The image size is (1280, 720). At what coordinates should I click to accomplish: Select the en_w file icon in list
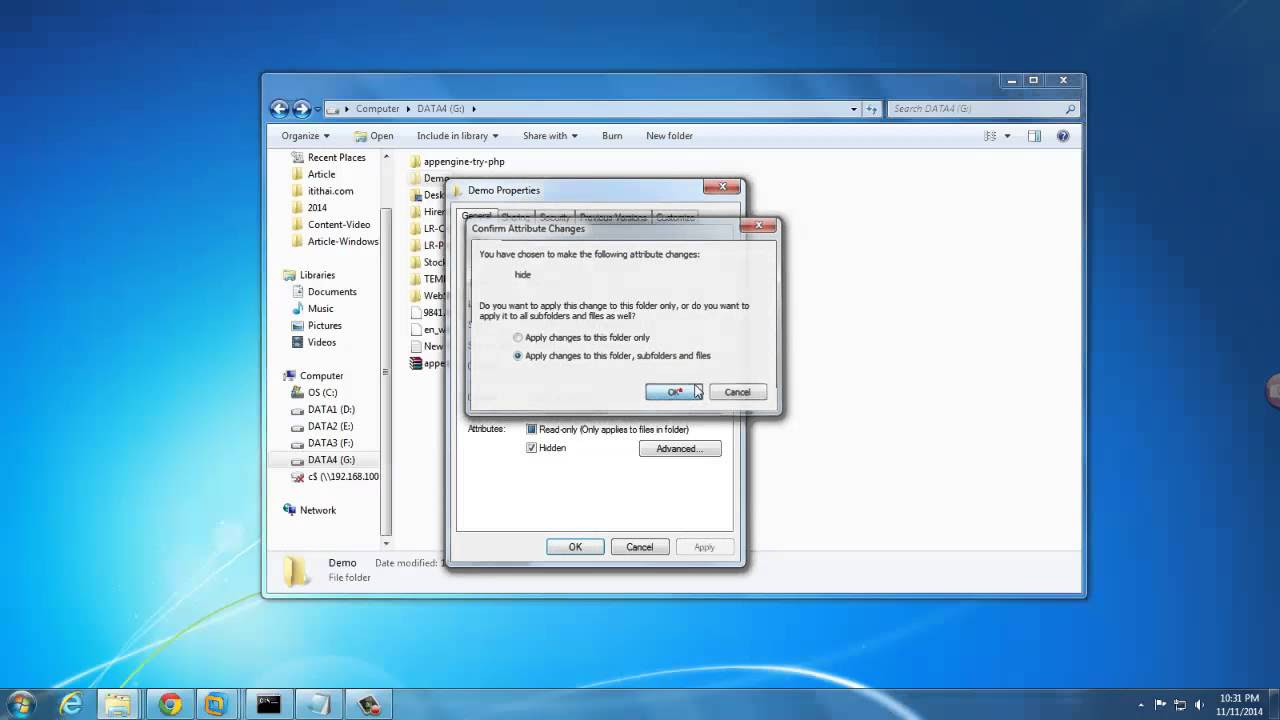click(x=415, y=330)
